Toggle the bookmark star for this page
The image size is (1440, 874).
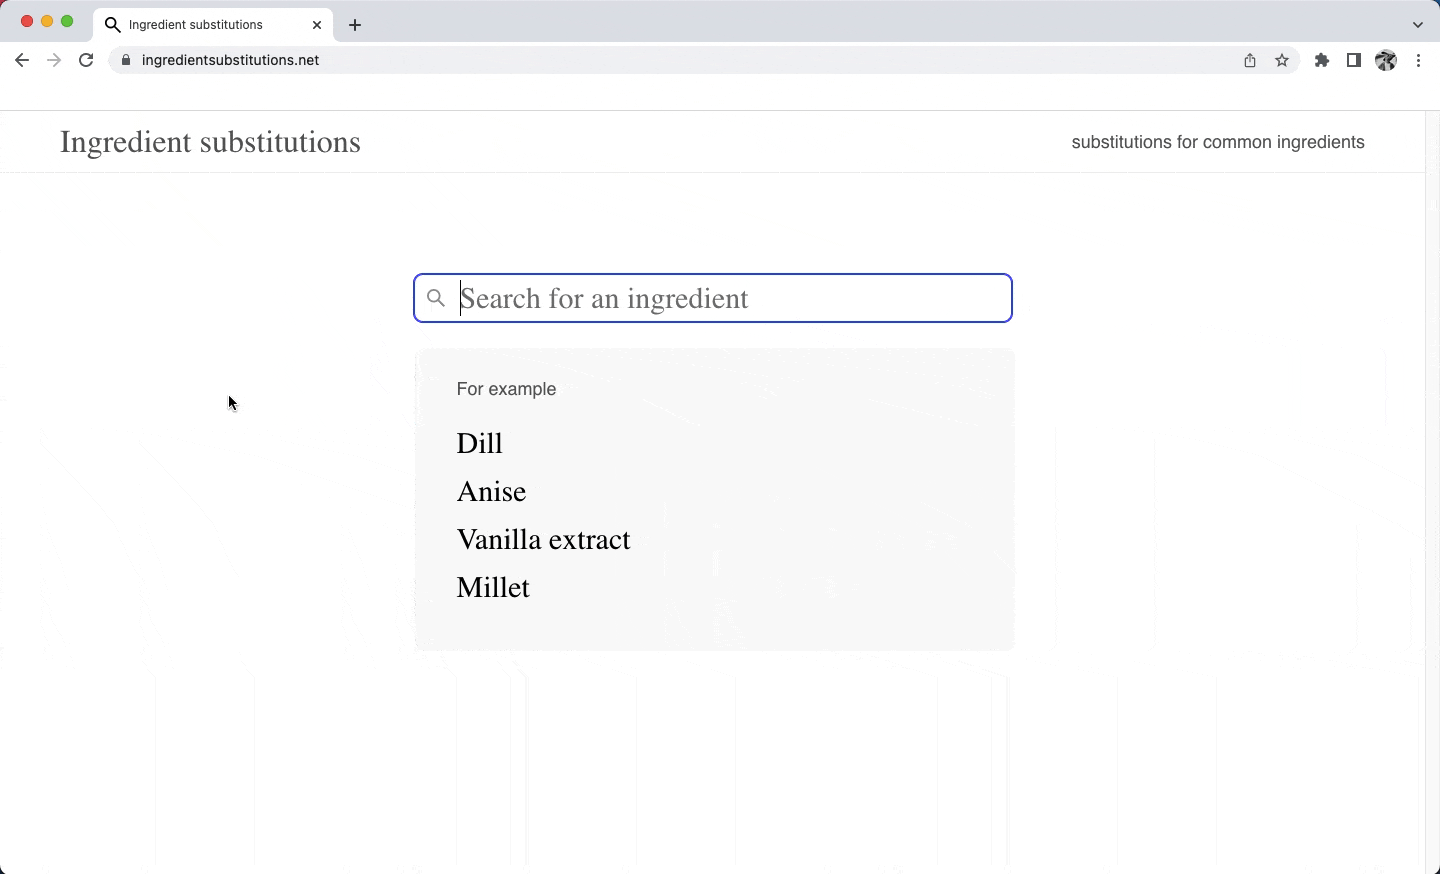pyautogui.click(x=1282, y=60)
